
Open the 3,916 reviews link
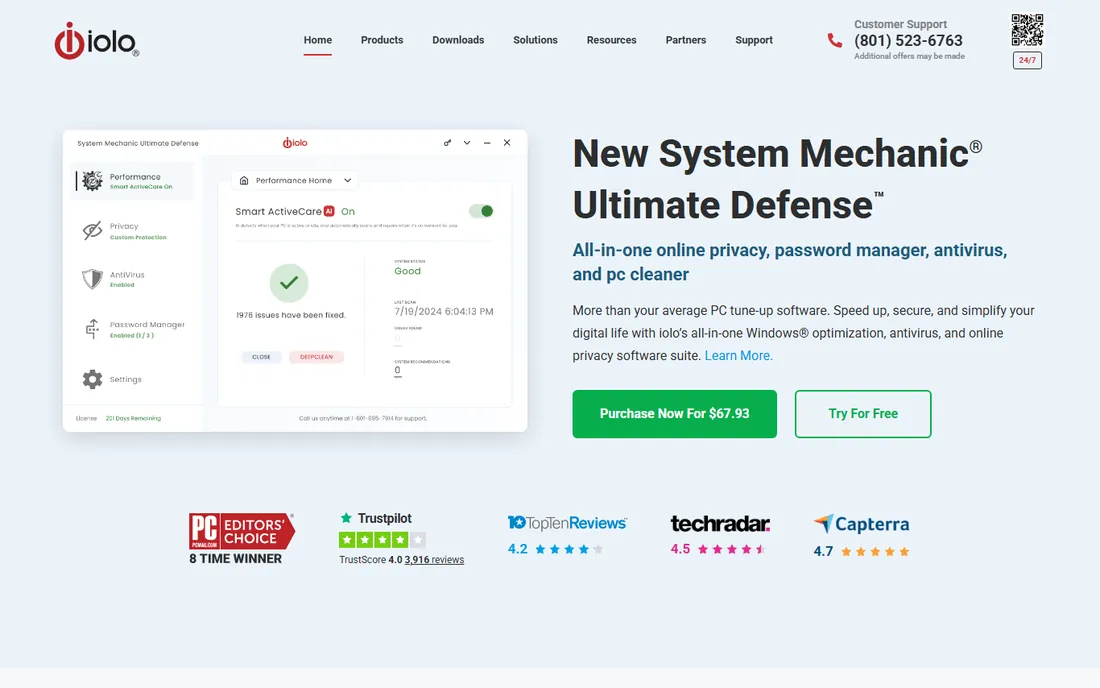pyautogui.click(x=434, y=560)
